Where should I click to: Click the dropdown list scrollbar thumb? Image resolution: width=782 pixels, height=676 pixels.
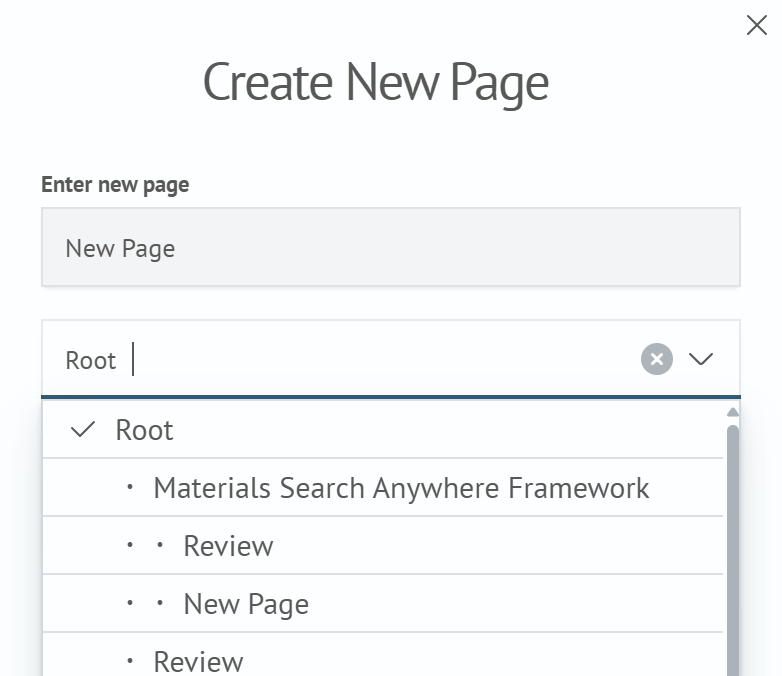[x=733, y=549]
